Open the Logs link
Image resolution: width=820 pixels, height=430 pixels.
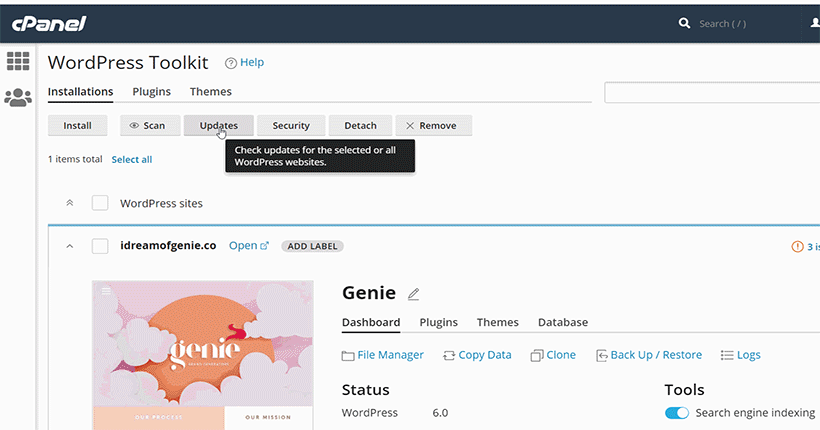coord(741,355)
